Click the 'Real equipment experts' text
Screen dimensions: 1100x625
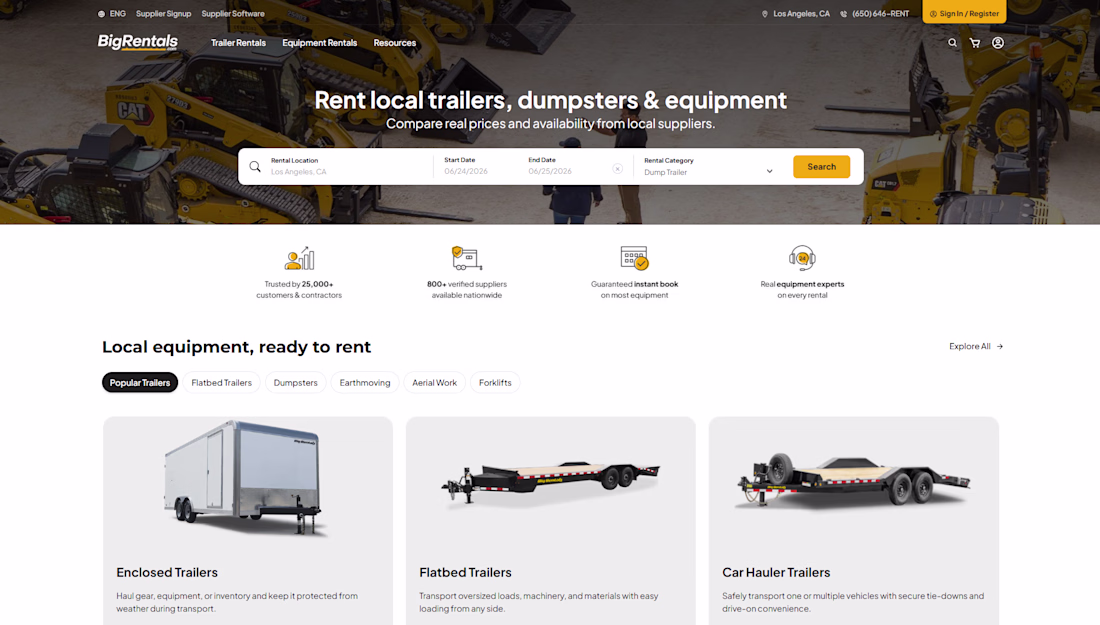pos(802,284)
